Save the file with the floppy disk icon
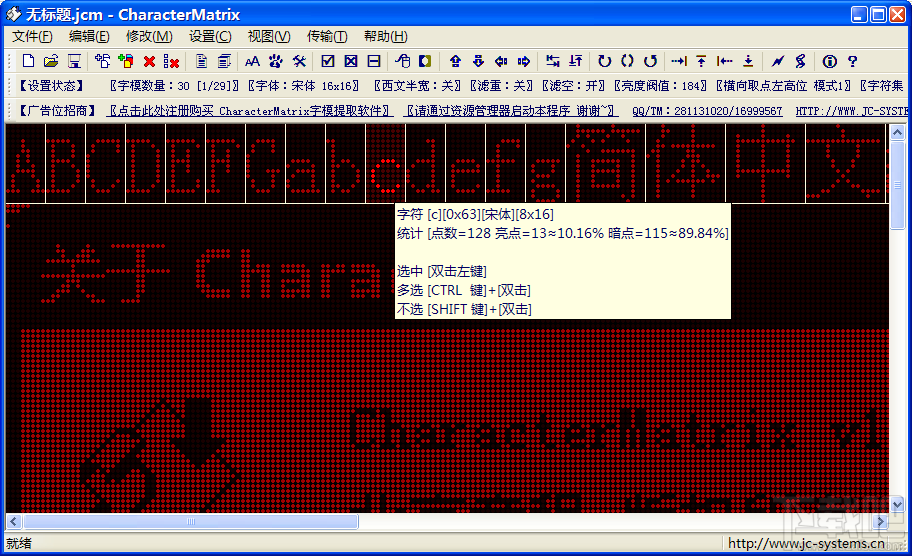 click(74, 61)
